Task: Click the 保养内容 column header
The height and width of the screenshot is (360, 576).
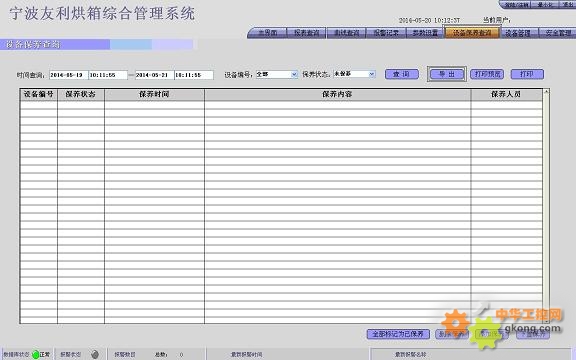Action: tap(337, 94)
